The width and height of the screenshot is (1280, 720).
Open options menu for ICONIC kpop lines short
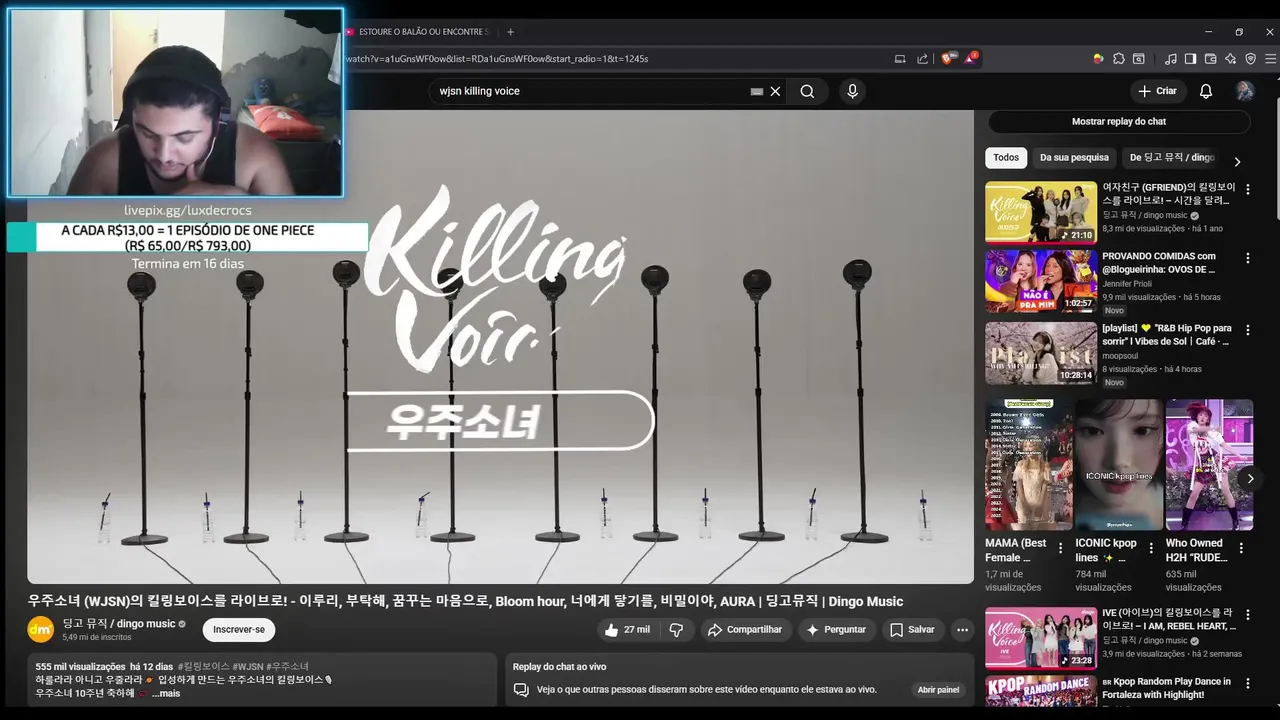coord(1151,548)
